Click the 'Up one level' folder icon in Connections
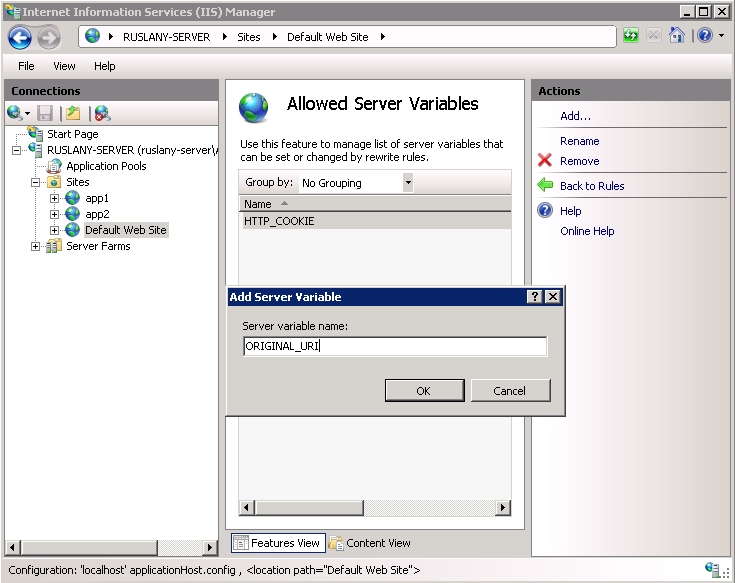735x583 pixels. tap(73, 113)
